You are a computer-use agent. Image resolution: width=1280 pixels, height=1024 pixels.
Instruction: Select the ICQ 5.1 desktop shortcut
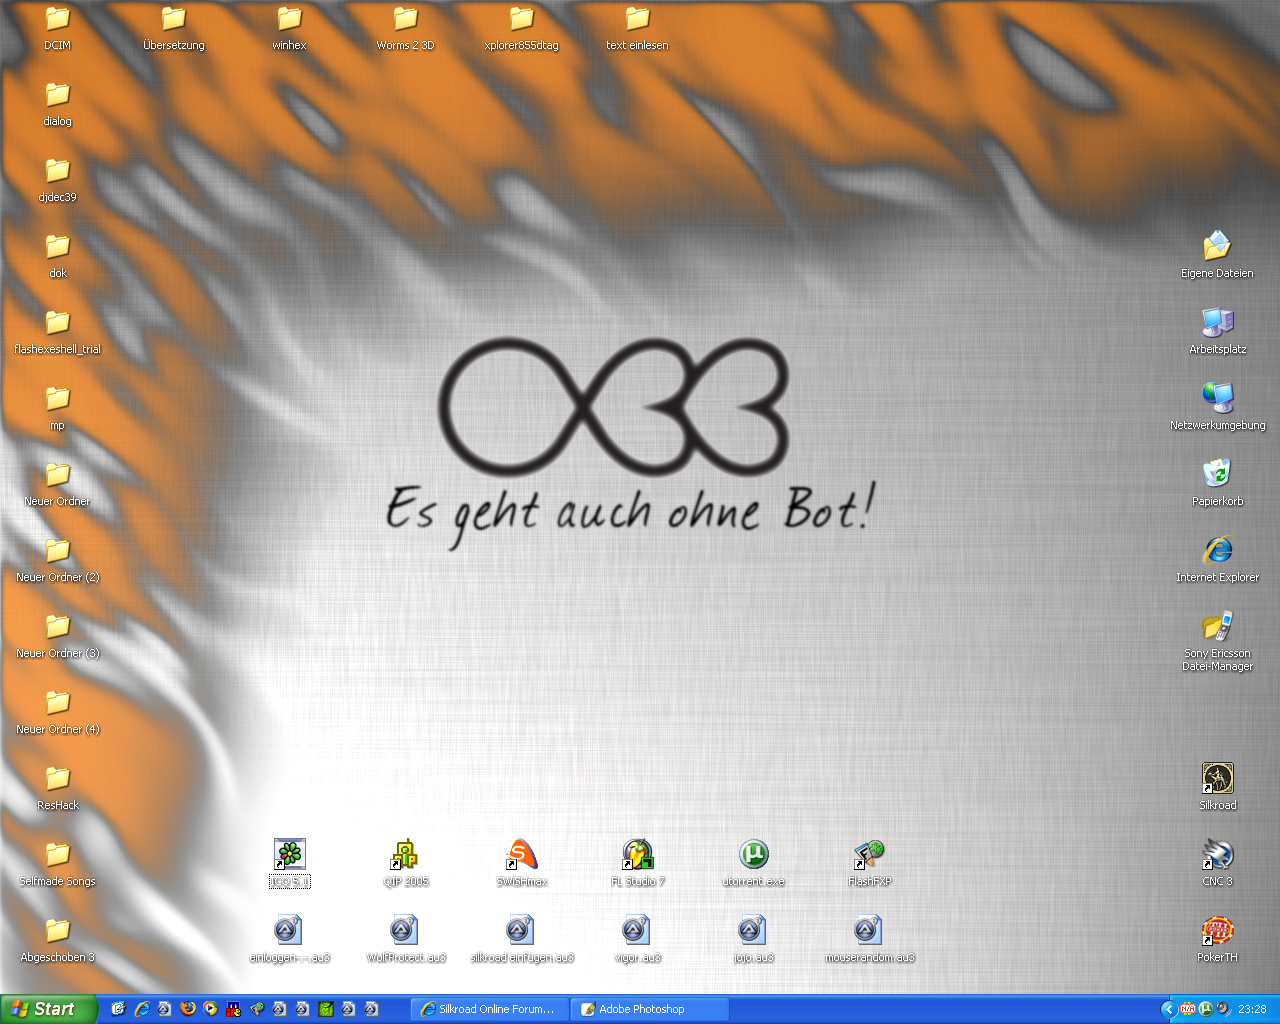tap(289, 855)
